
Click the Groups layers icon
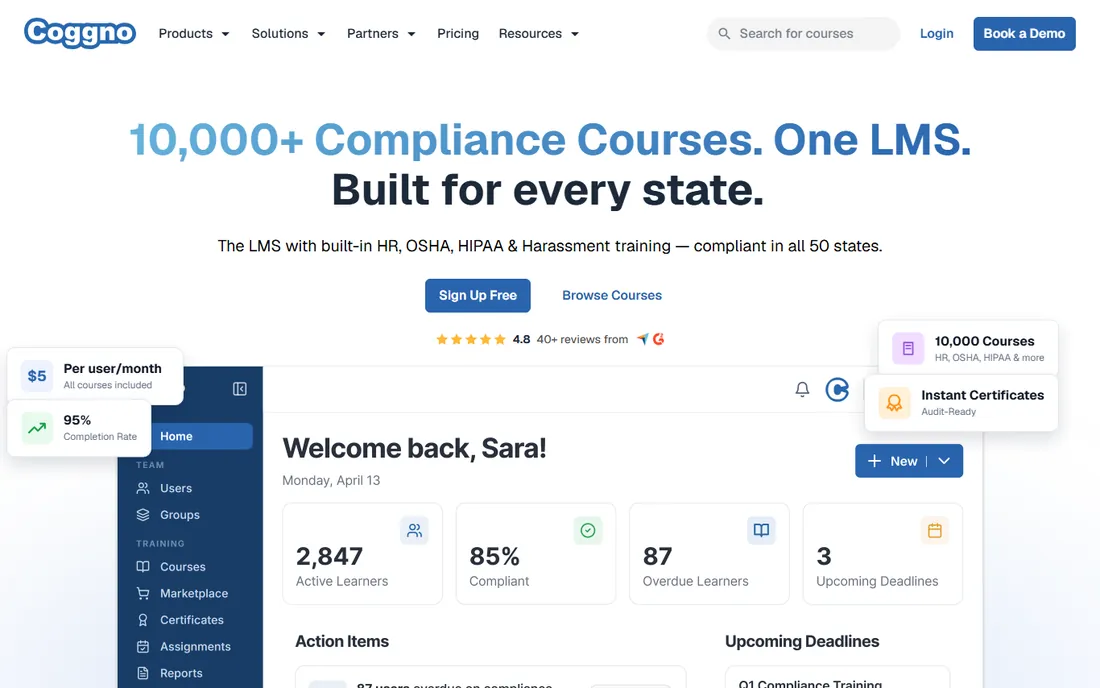[143, 515]
